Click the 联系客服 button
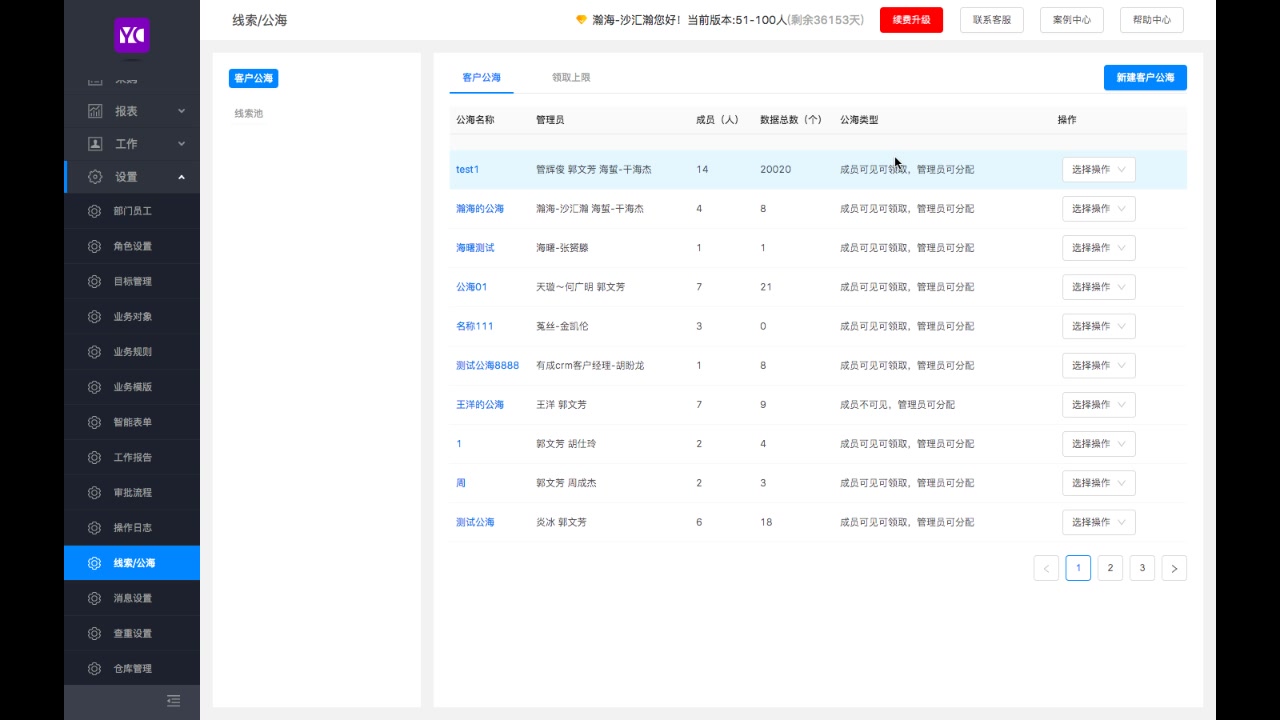Screen dimensions: 1280x720 point(992,20)
